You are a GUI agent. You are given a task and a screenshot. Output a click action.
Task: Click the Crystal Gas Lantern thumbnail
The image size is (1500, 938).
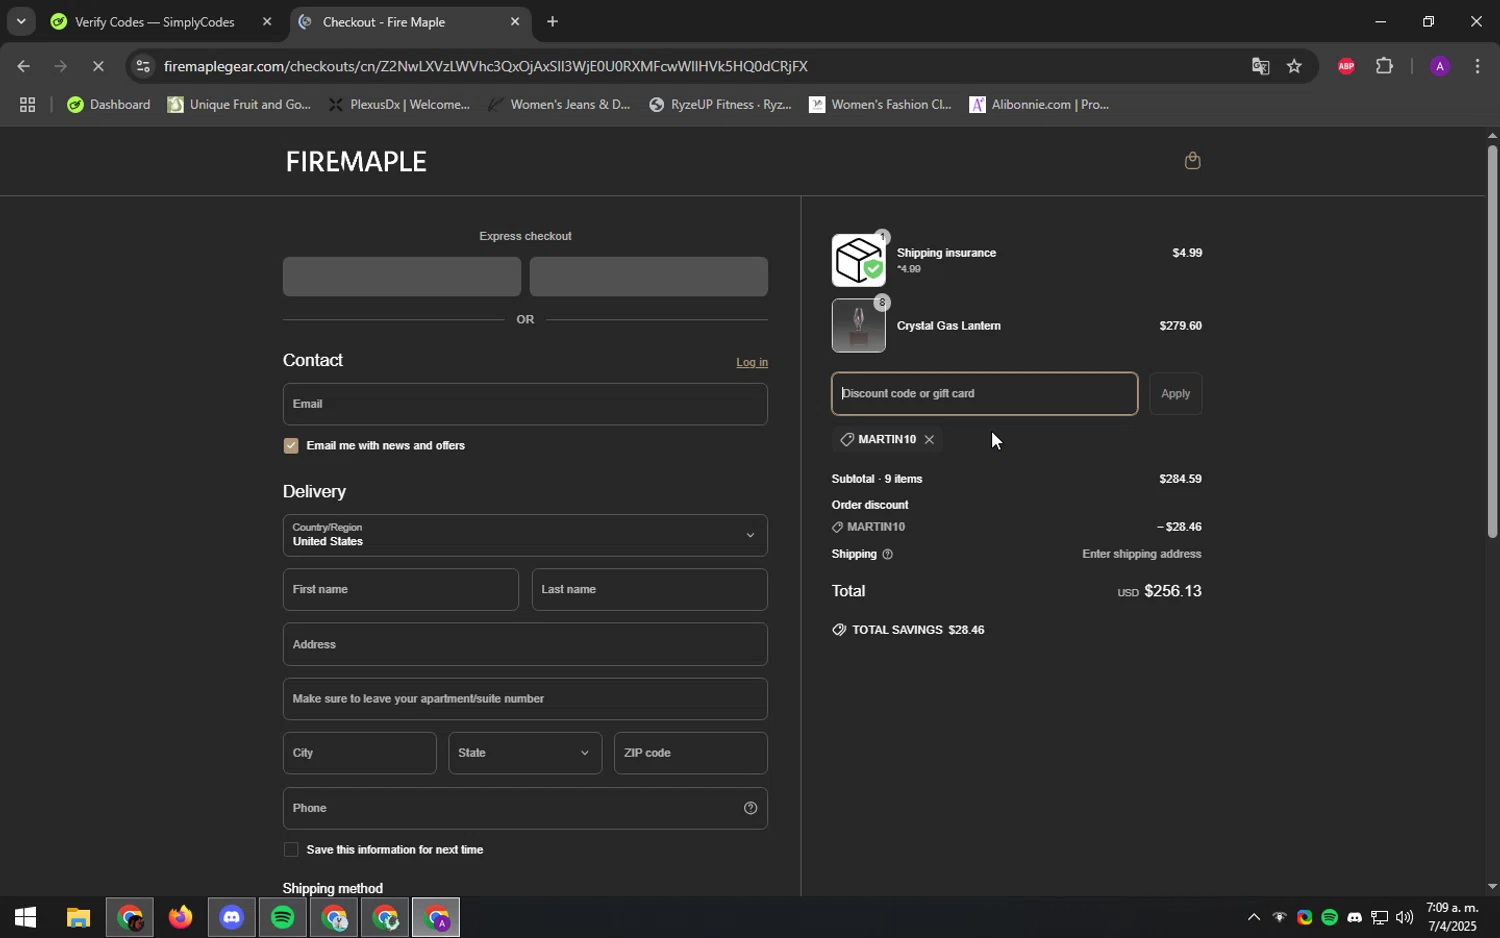tap(858, 326)
